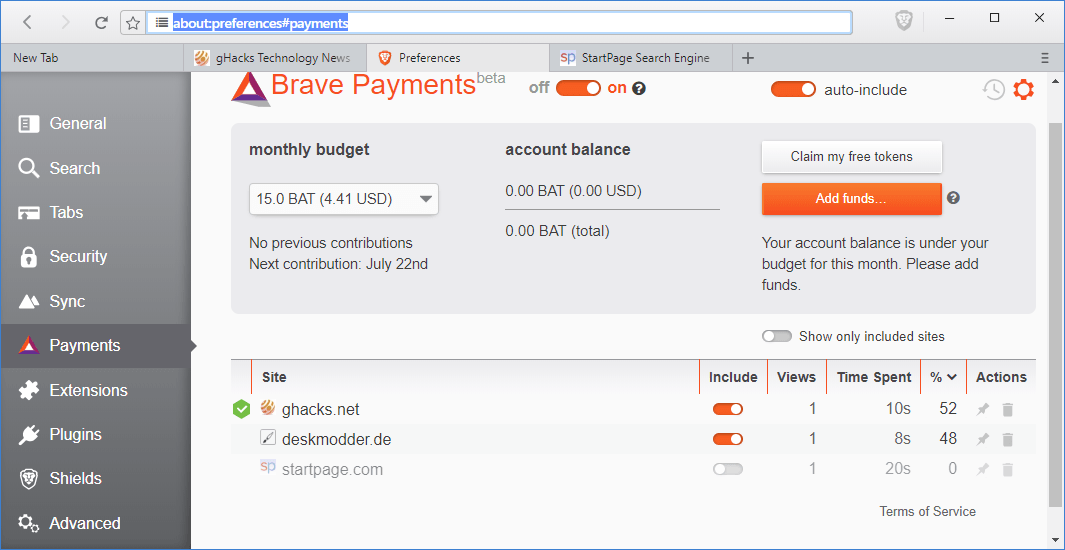This screenshot has height=550, width=1065.
Task: Click the address bar URL field
Action: pos(499,22)
